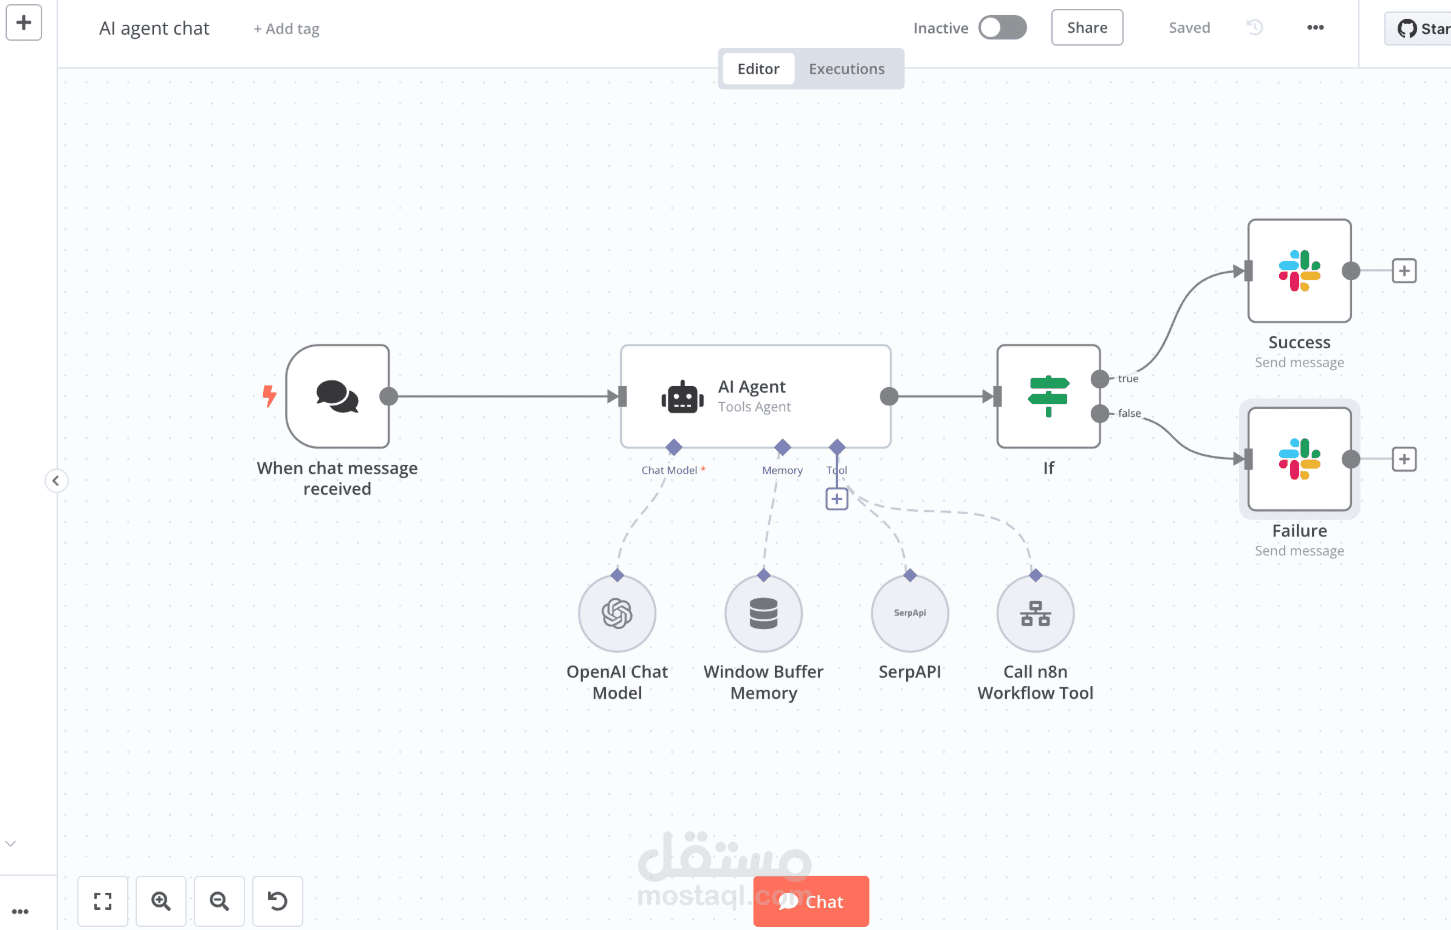The image size is (1451, 930).
Task: Select the Call n8n Workflow Tool node
Action: click(1035, 613)
